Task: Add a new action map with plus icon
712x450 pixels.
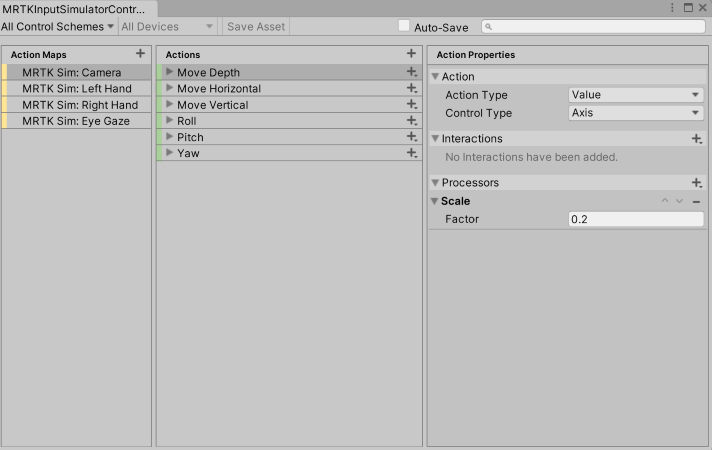Action: [x=140, y=54]
